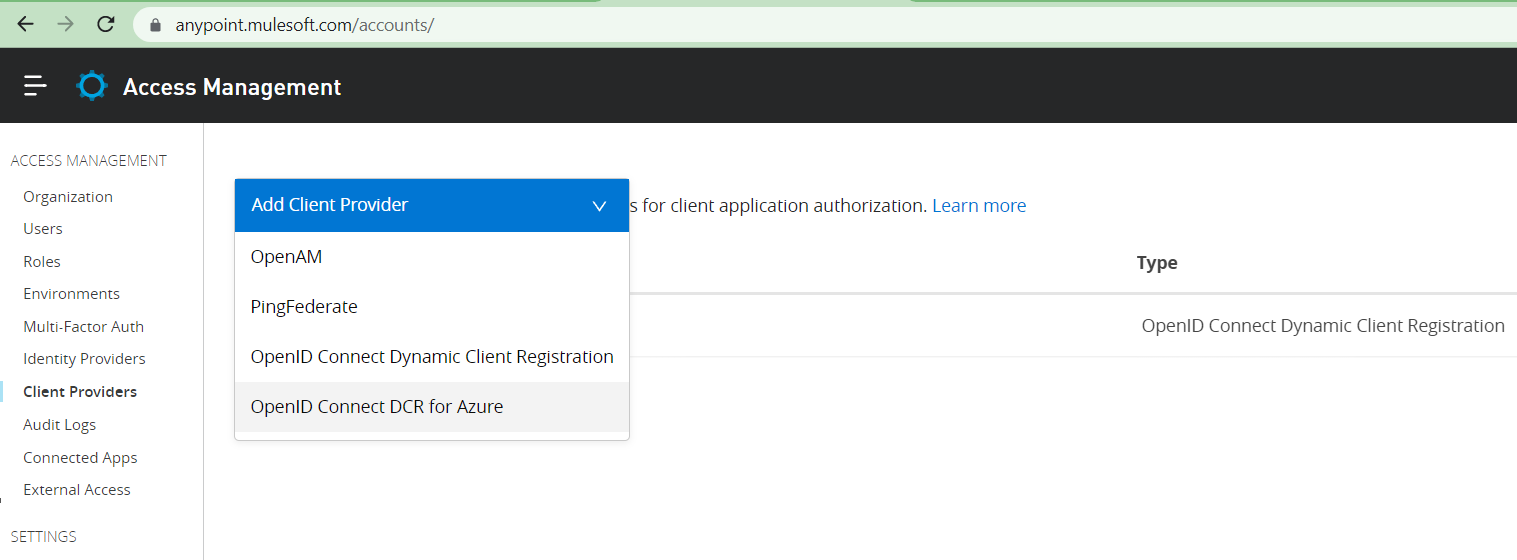Screen dimensions: 1517x560
Task: Click the browser back arrow
Action: 26,24
